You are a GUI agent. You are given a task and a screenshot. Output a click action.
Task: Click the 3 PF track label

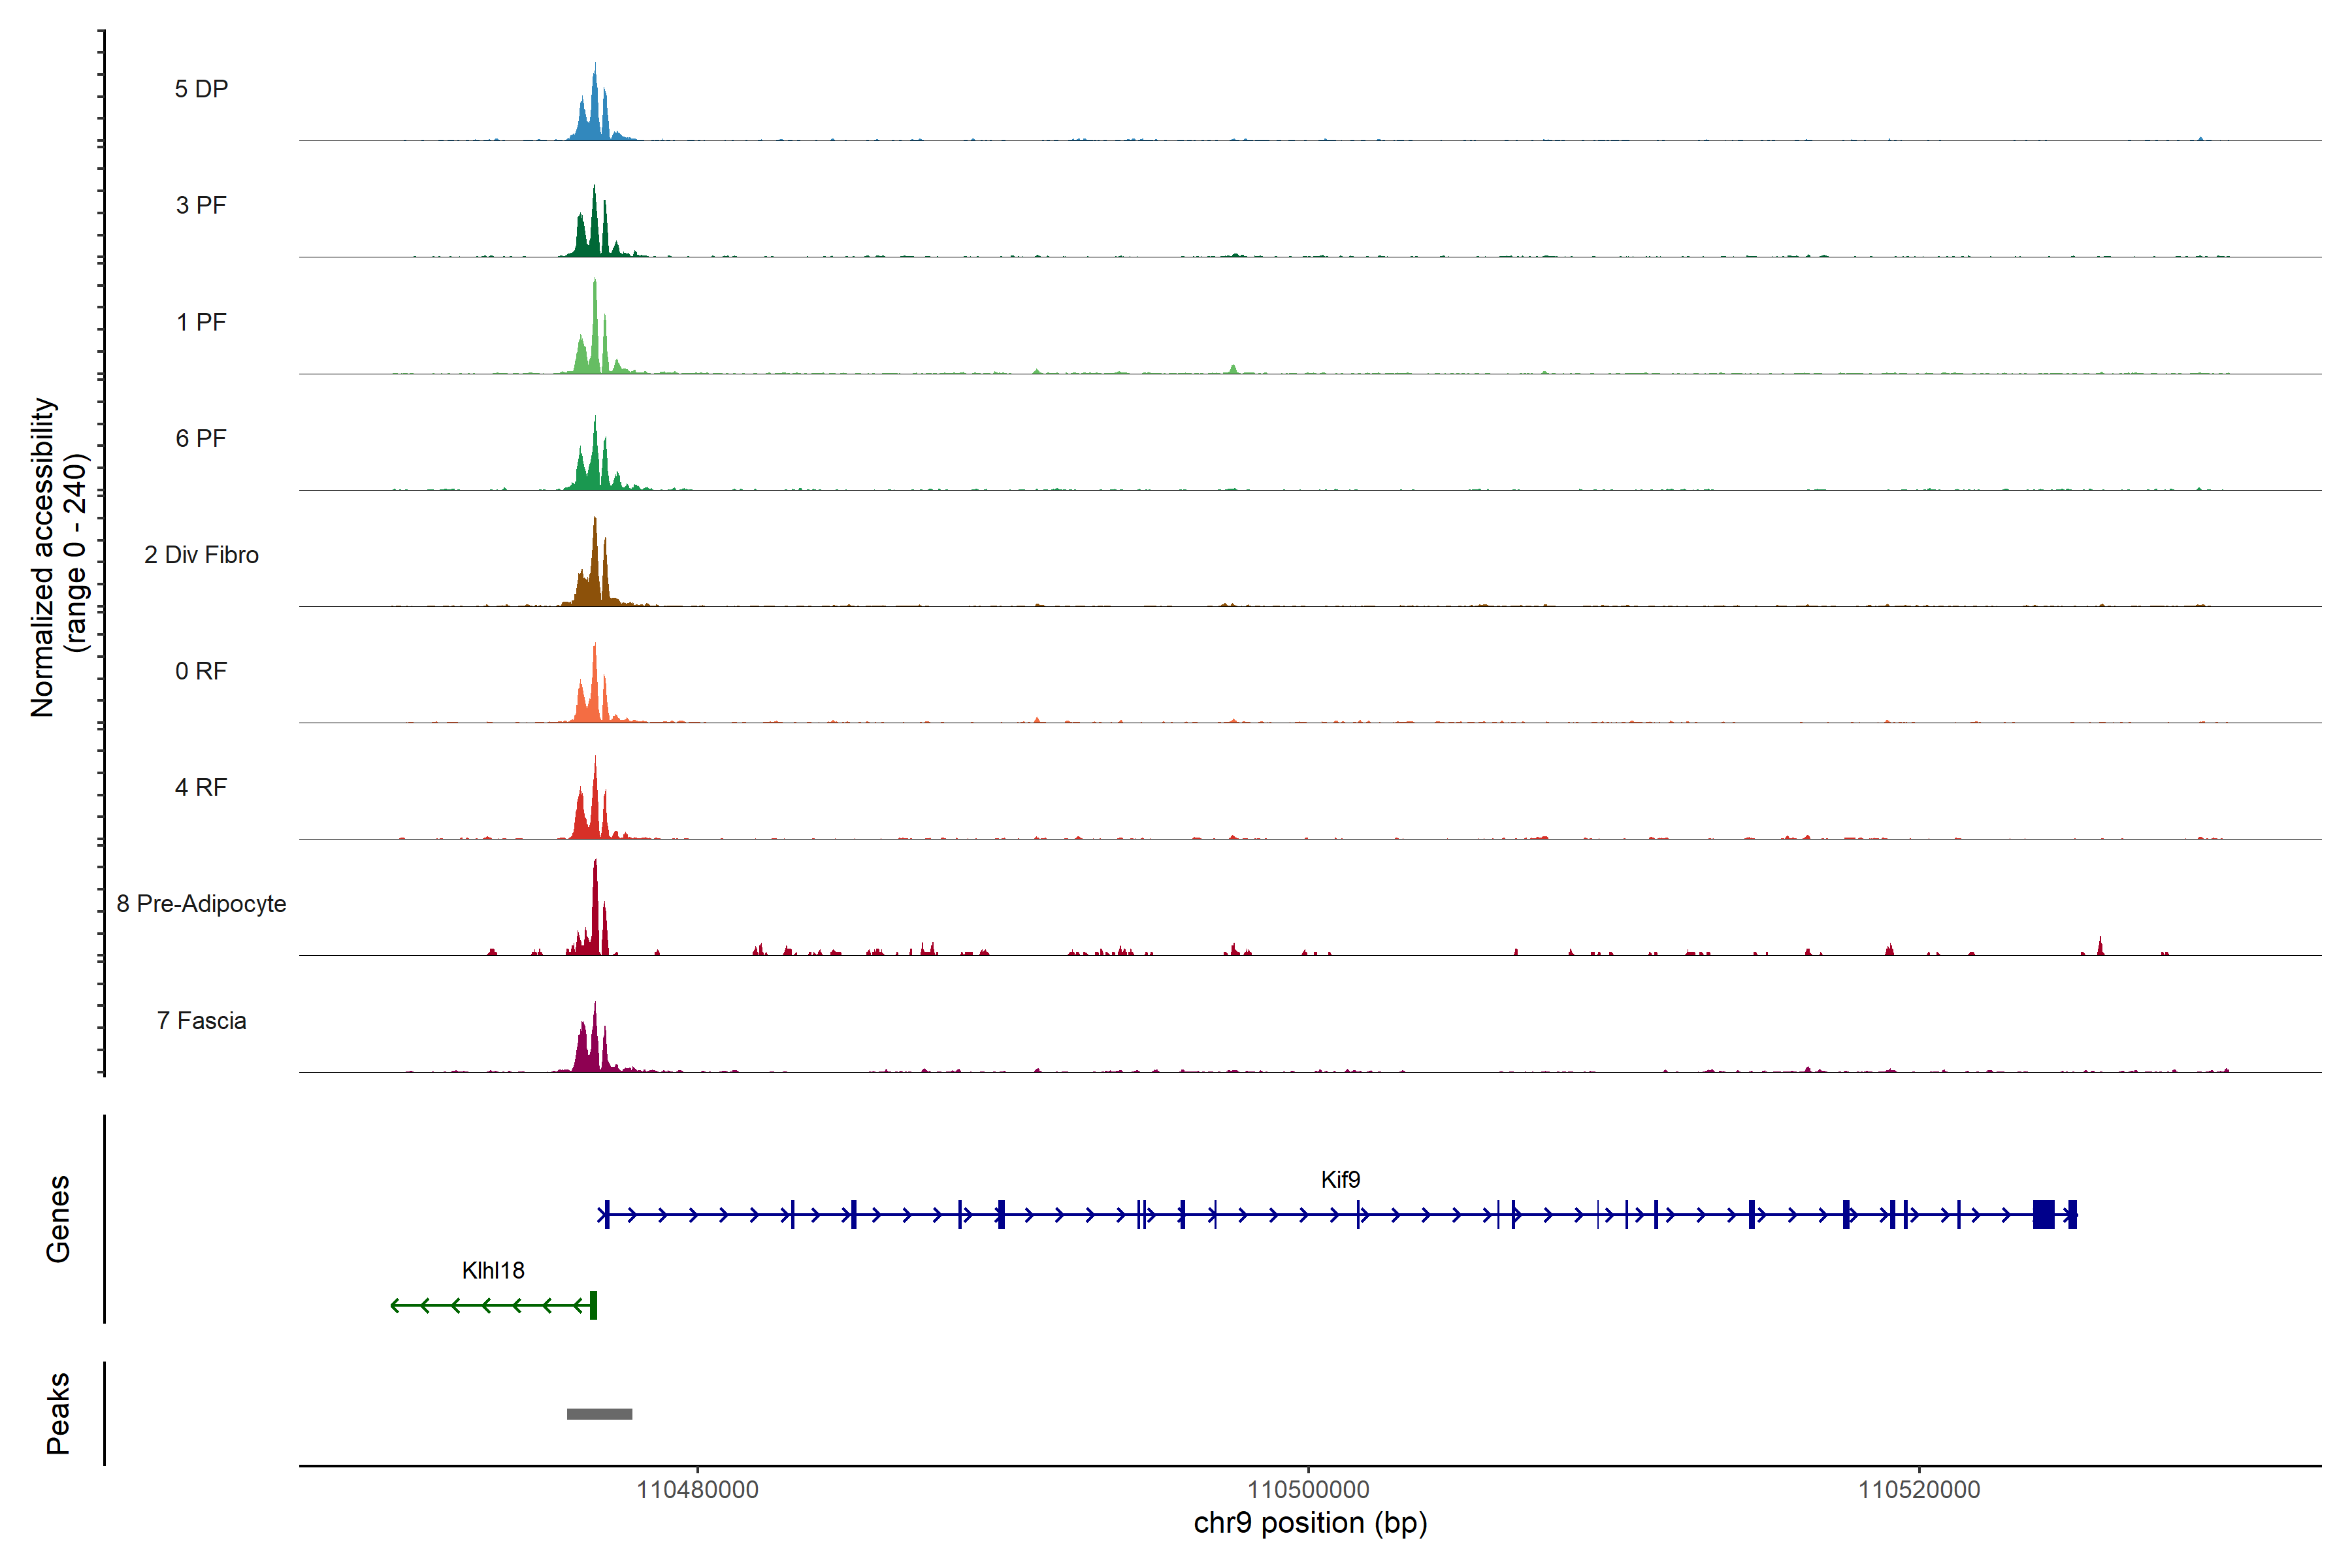click(201, 205)
